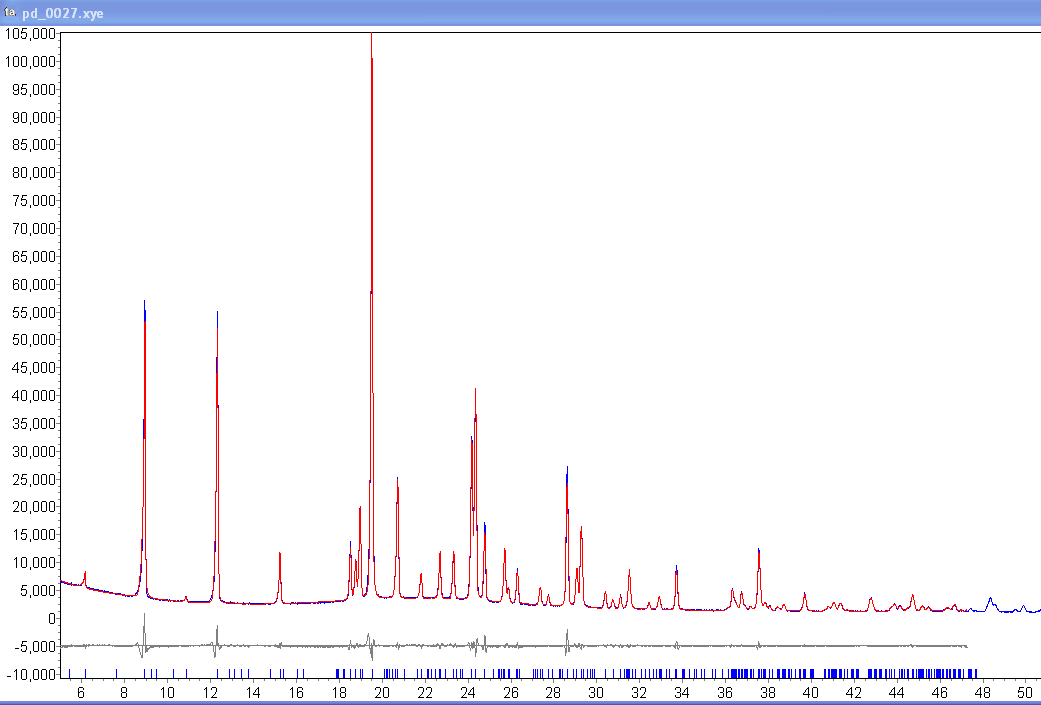Click the 28 label on x-axis
Image resolution: width=1041 pixels, height=705 pixels.
click(x=553, y=692)
